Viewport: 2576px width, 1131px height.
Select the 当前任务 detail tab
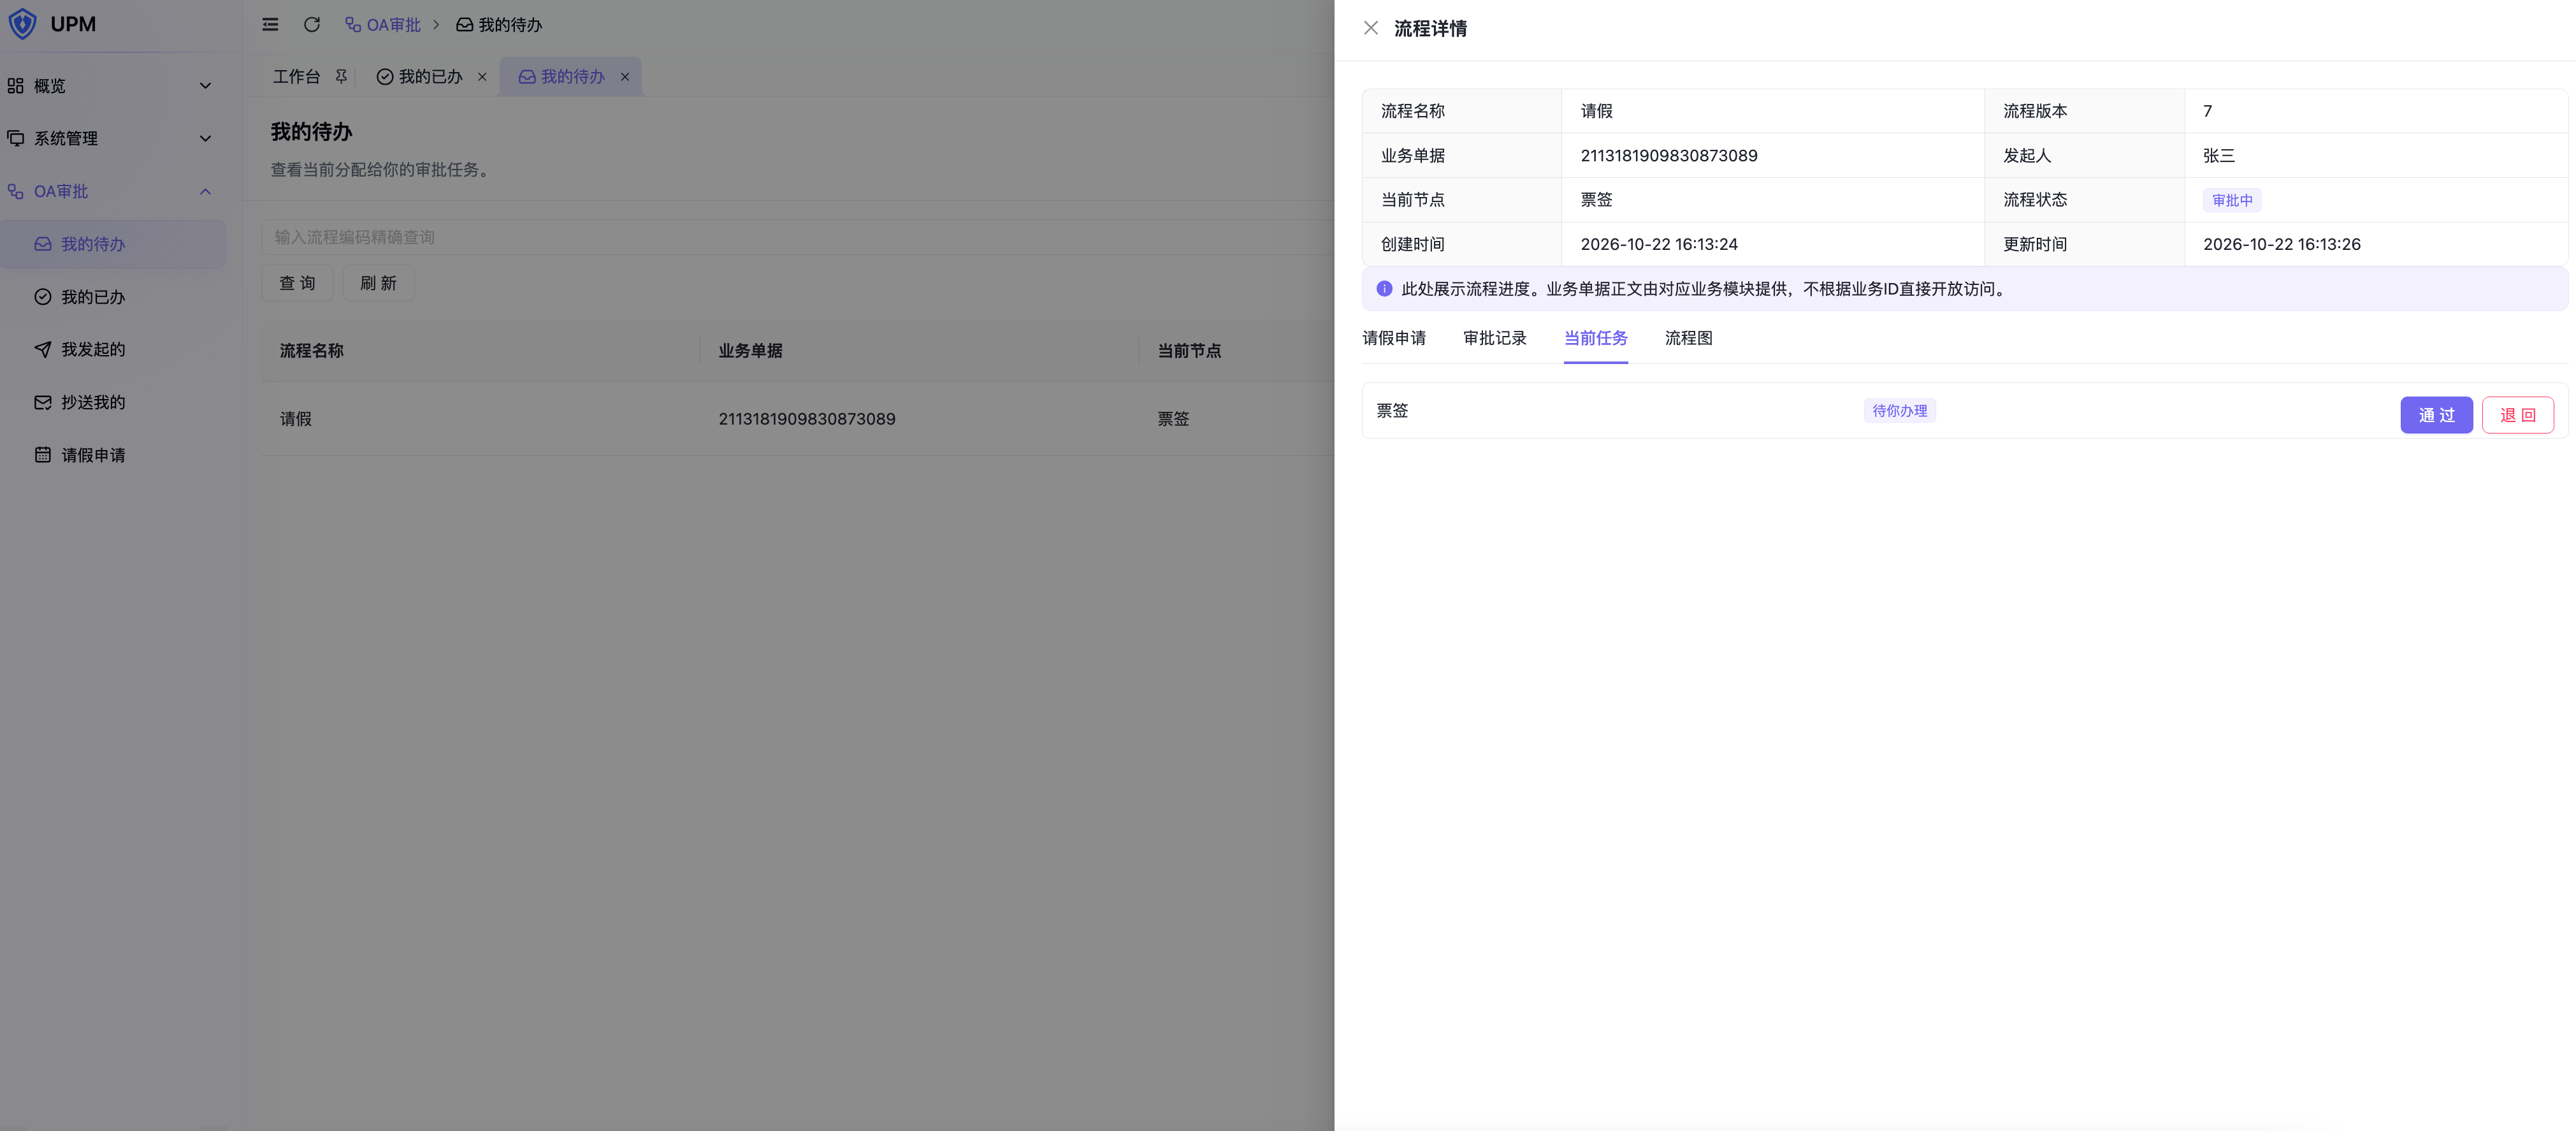[x=1596, y=339]
